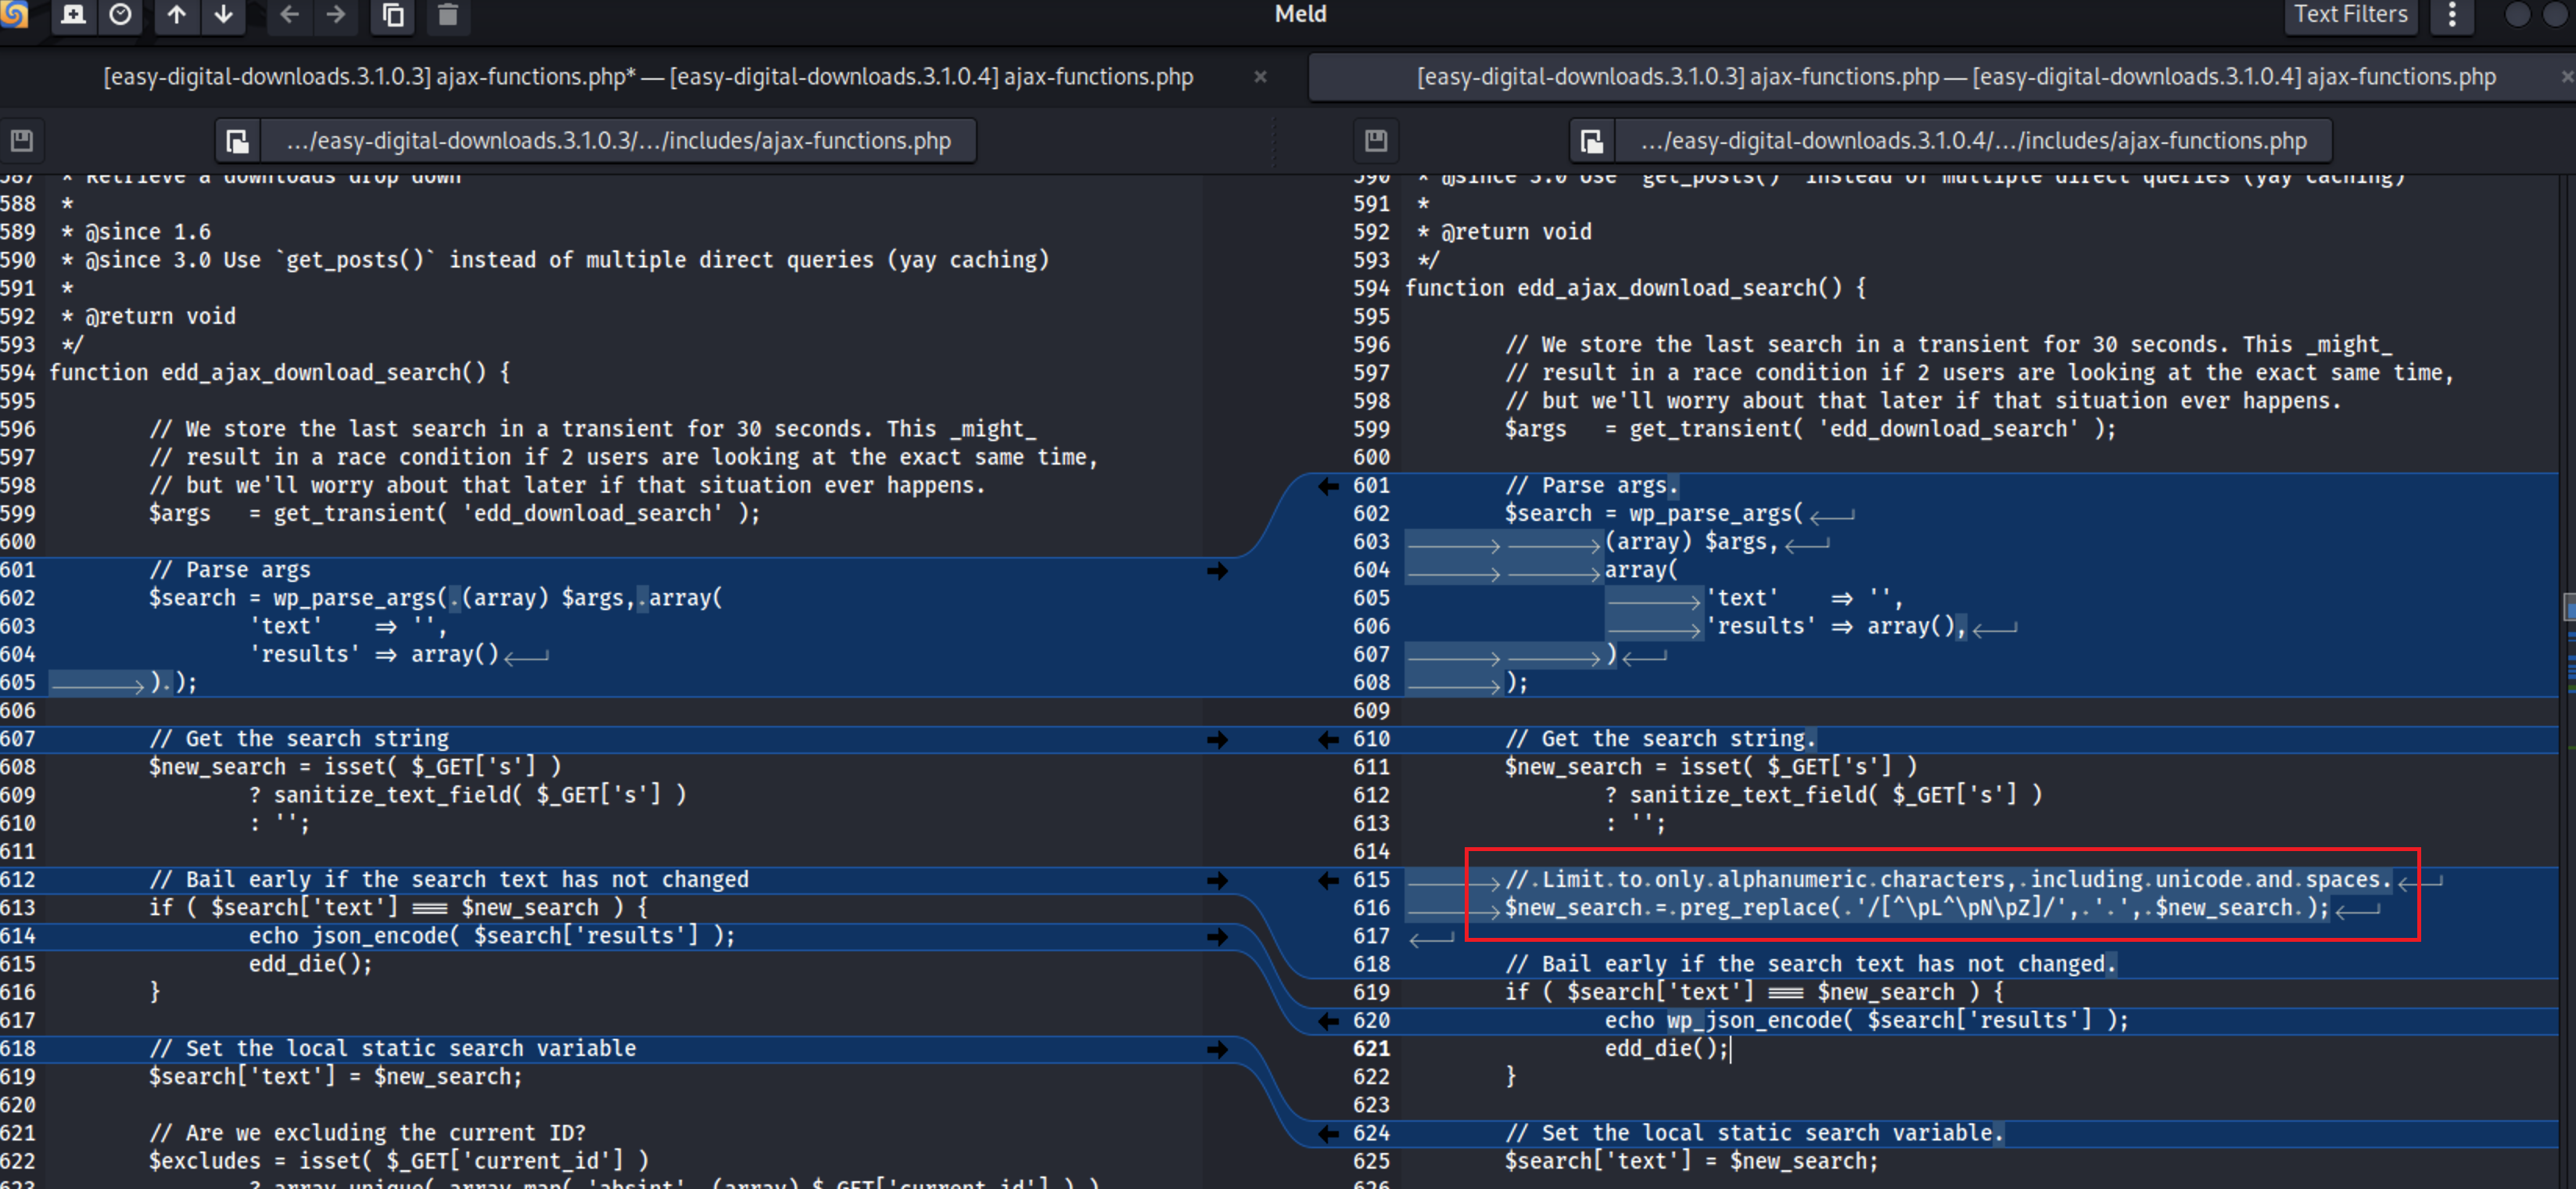
Task: Click left line 619 $search['text'] = $new_search
Action: [x=336, y=1077]
